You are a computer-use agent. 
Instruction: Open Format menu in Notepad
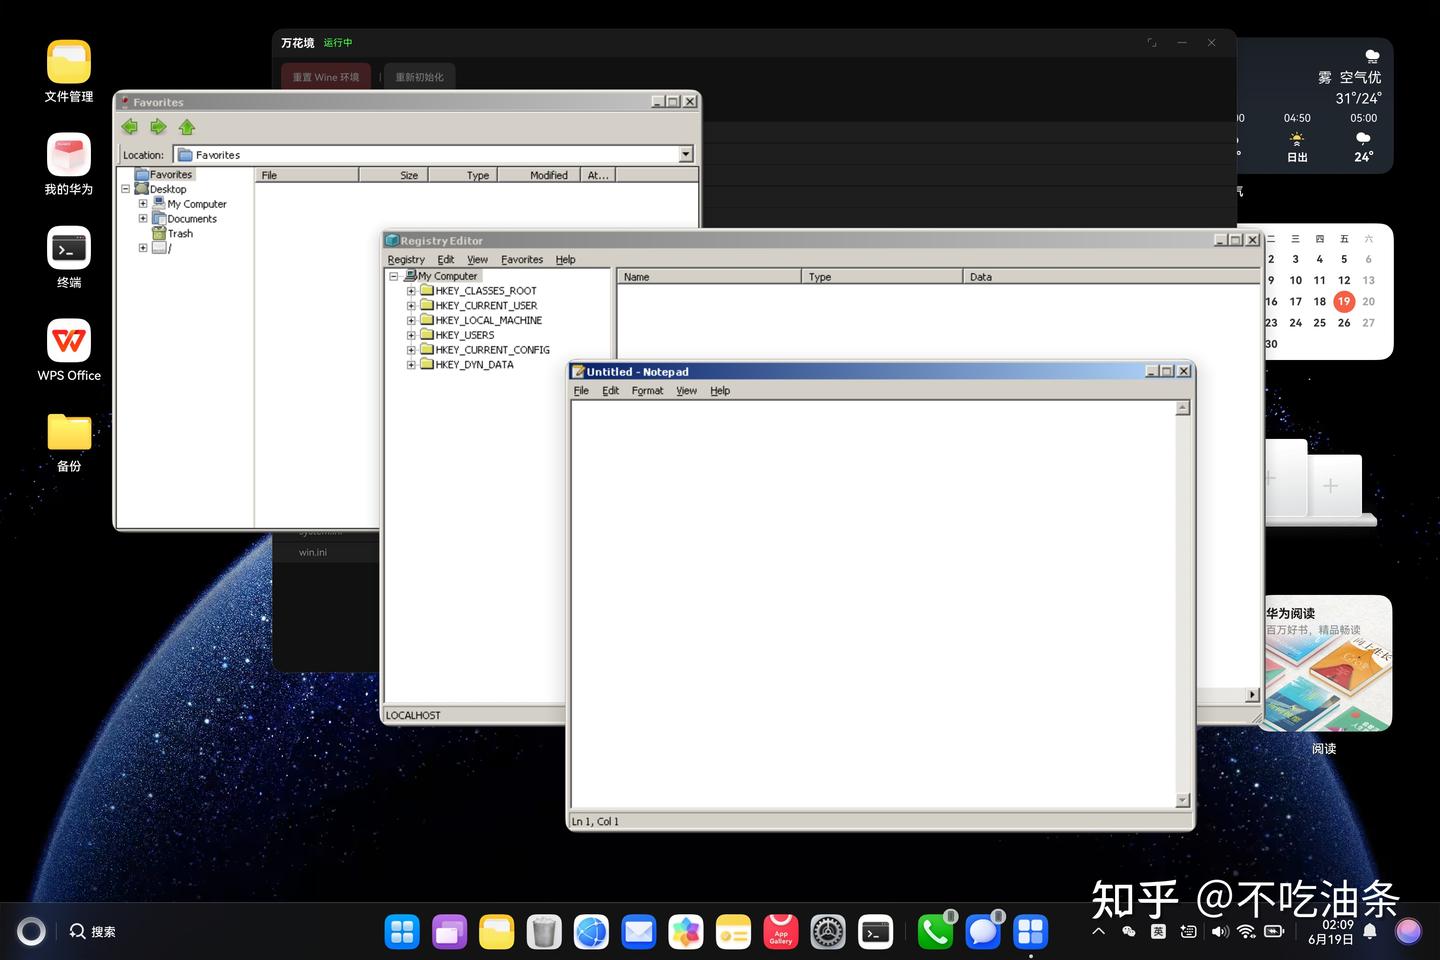[x=647, y=391]
